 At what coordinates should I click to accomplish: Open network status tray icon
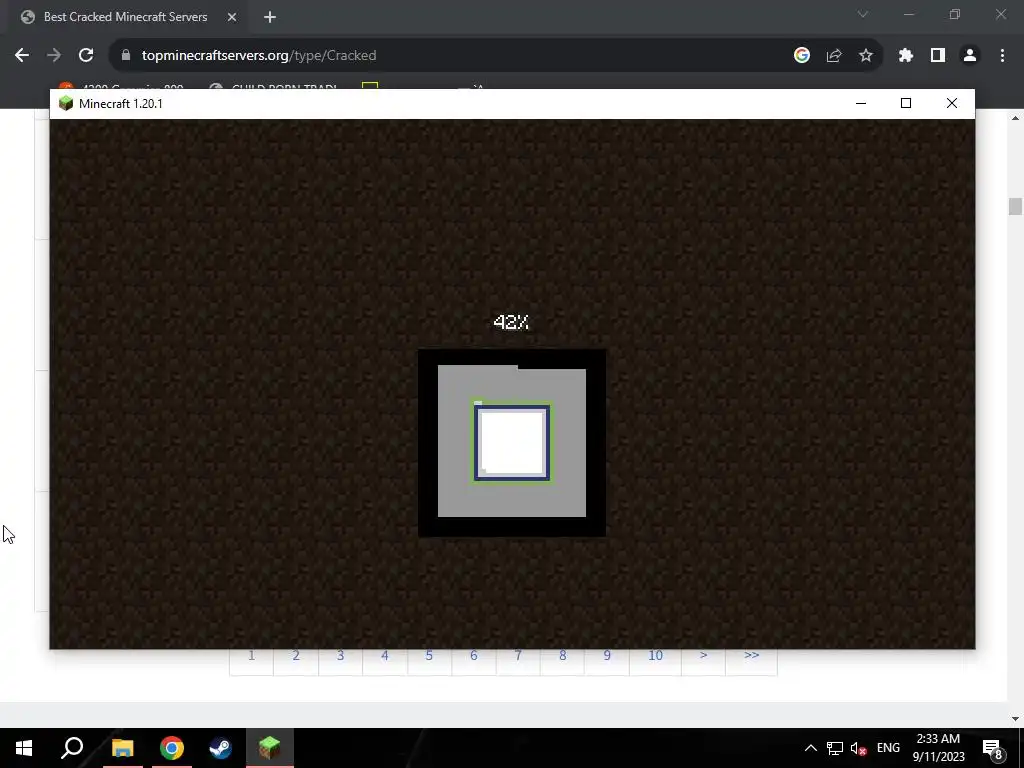tap(835, 748)
